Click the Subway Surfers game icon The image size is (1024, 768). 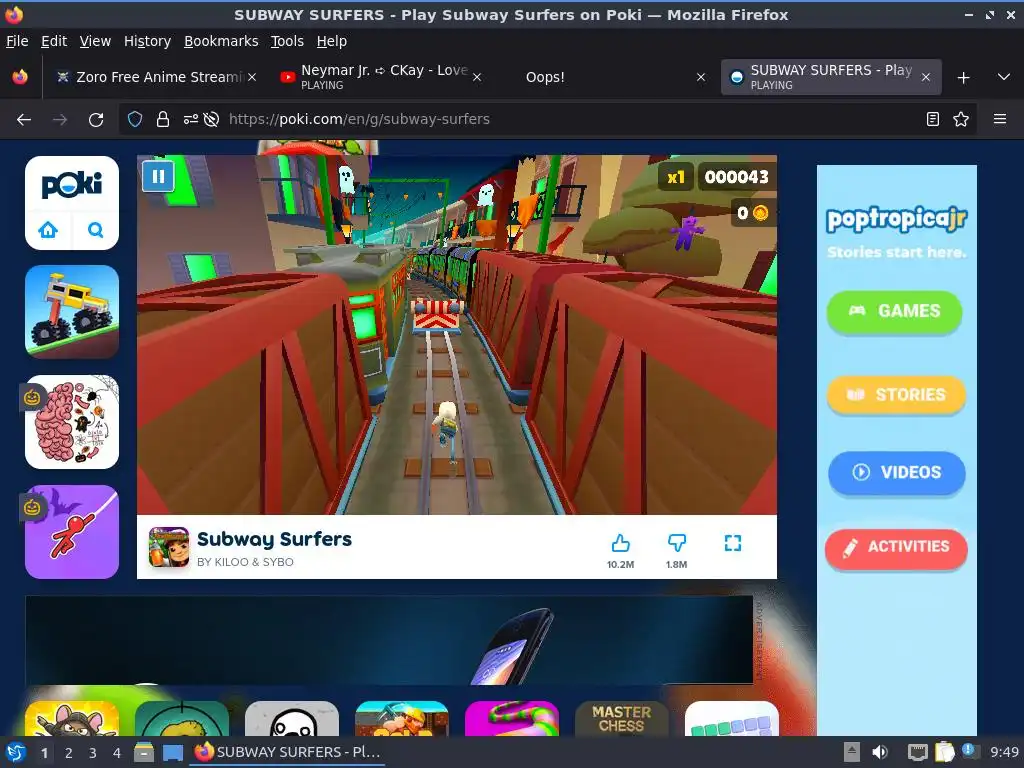coord(168,547)
